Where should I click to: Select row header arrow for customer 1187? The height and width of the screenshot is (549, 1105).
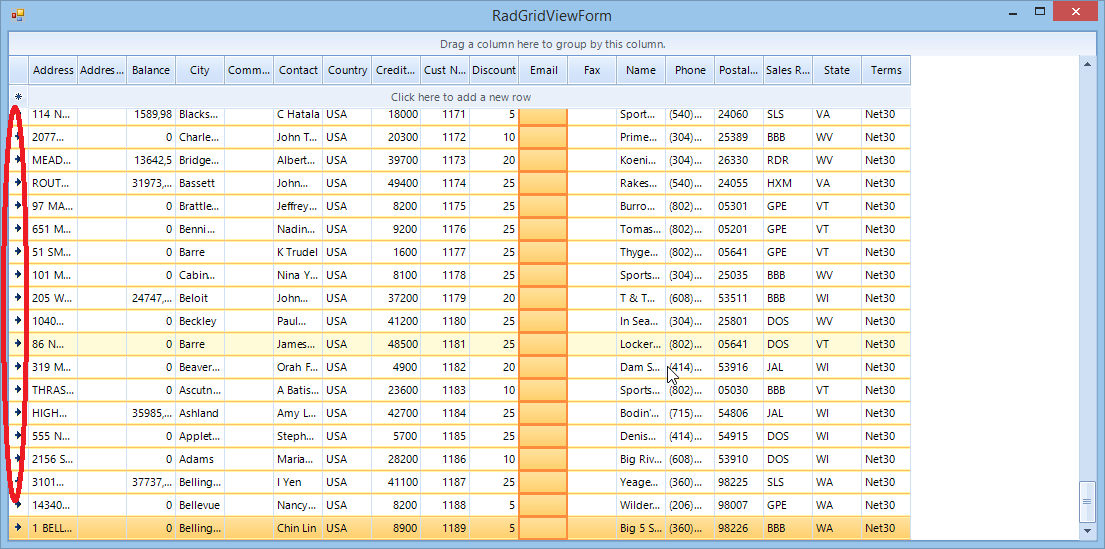click(x=18, y=482)
